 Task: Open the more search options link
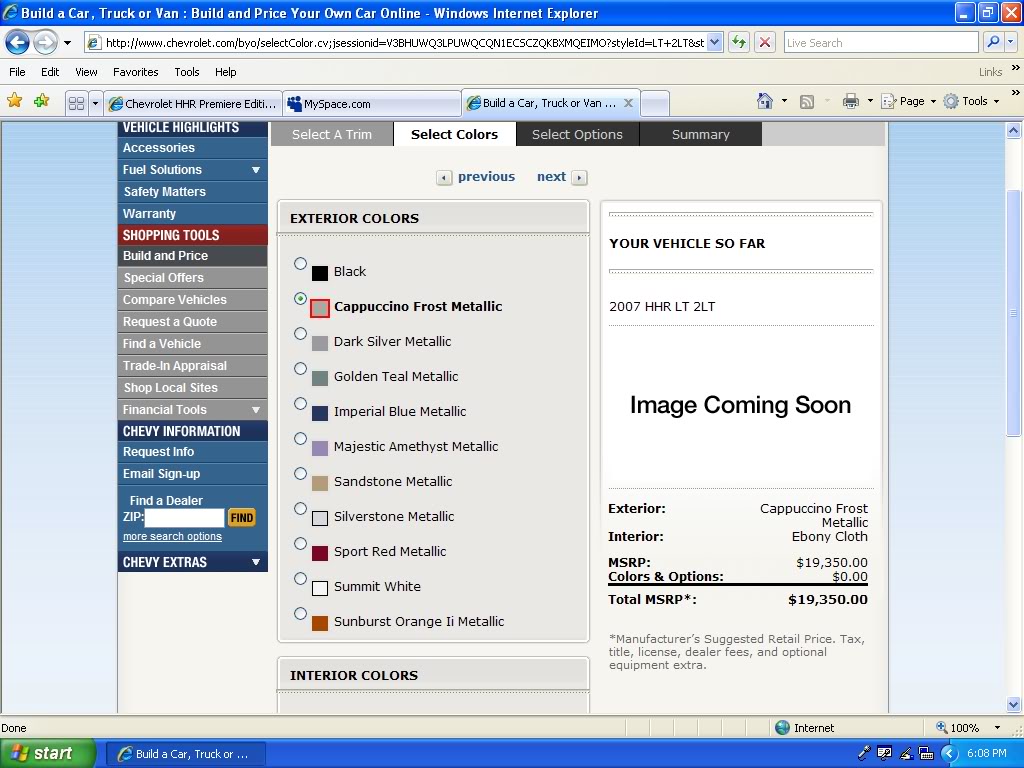click(x=170, y=536)
